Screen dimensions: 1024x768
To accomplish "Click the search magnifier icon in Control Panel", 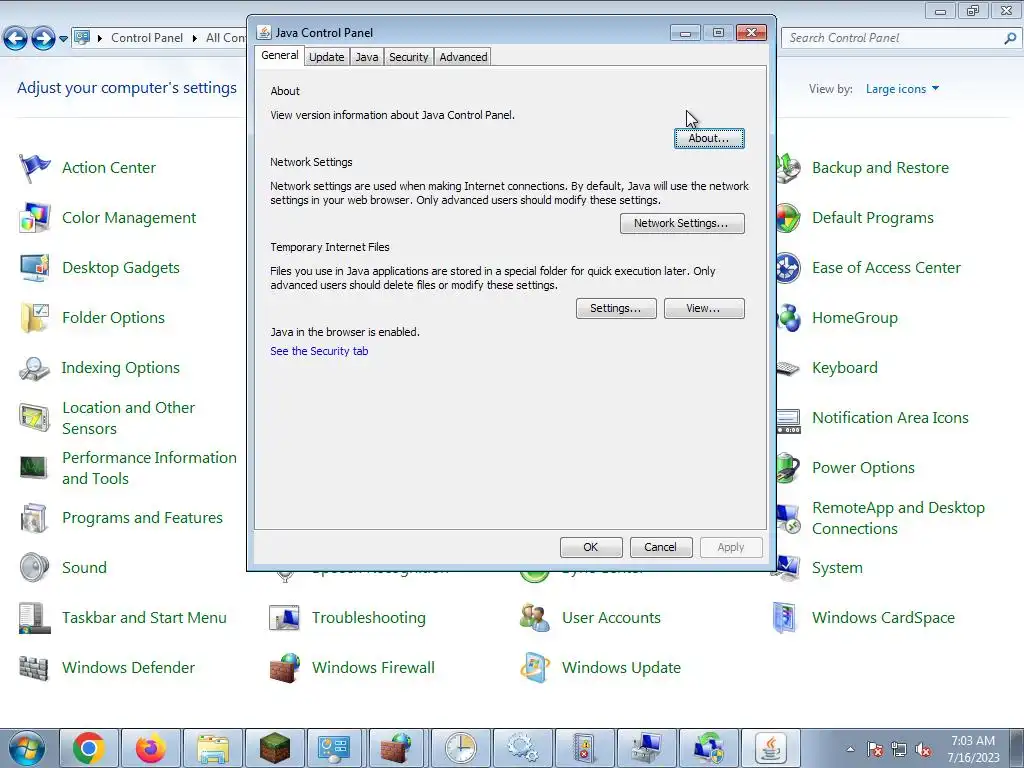I will point(1010,39).
